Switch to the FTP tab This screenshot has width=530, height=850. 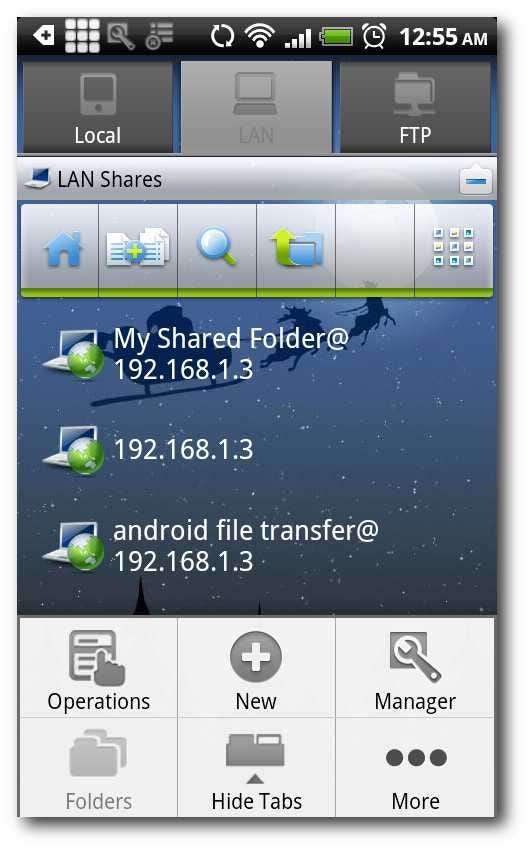(415, 108)
